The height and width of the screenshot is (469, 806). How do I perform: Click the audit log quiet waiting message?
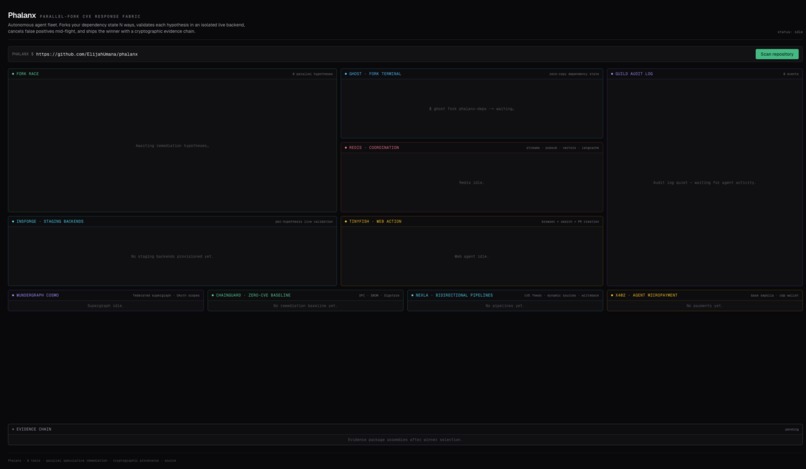click(704, 183)
